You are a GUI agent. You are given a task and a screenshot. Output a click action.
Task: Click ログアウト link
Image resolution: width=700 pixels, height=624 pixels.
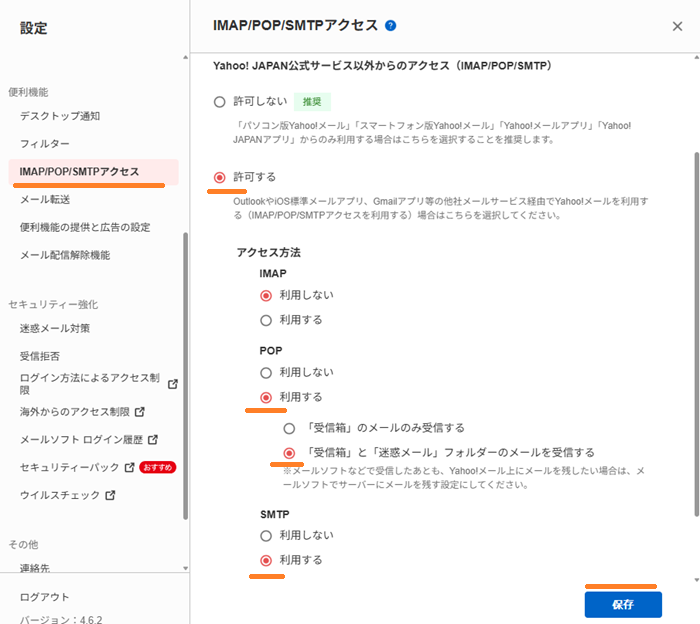[x=45, y=597]
